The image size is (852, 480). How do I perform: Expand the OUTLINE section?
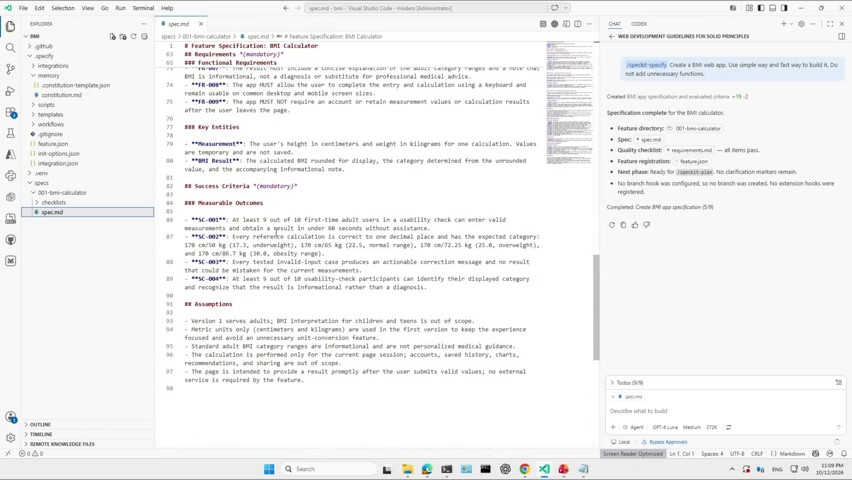point(40,425)
